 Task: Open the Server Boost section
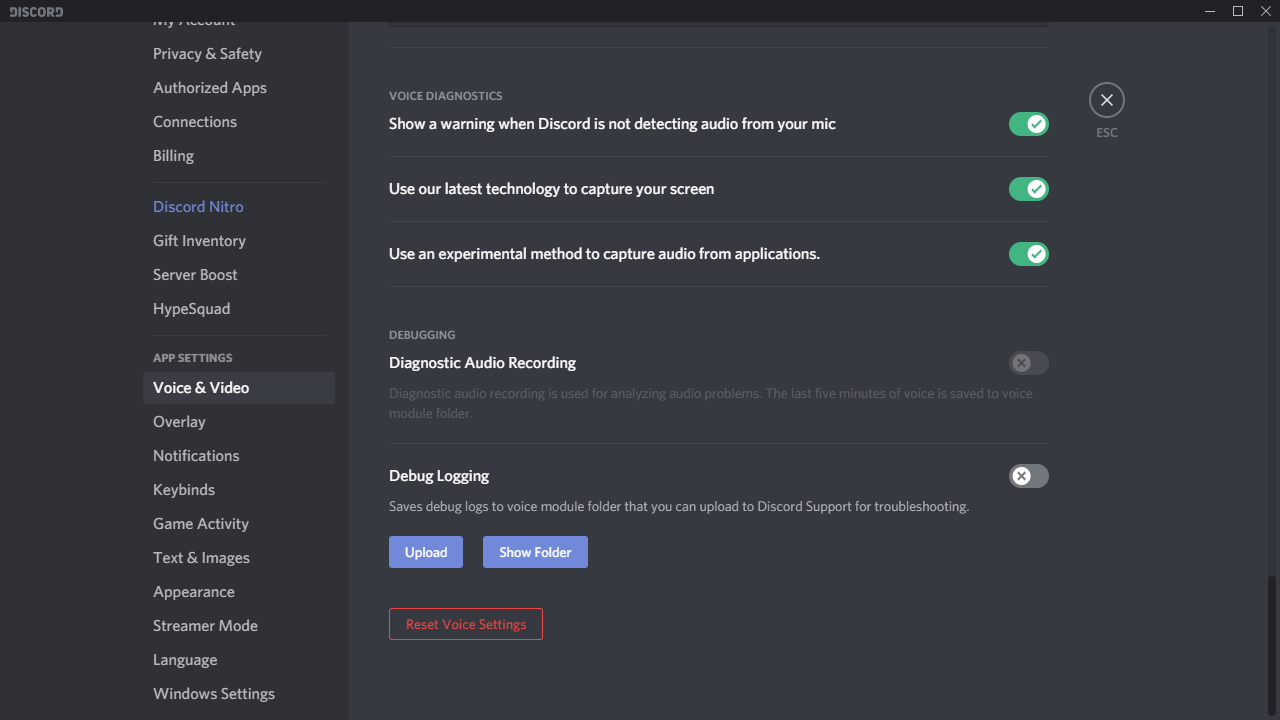[195, 275]
